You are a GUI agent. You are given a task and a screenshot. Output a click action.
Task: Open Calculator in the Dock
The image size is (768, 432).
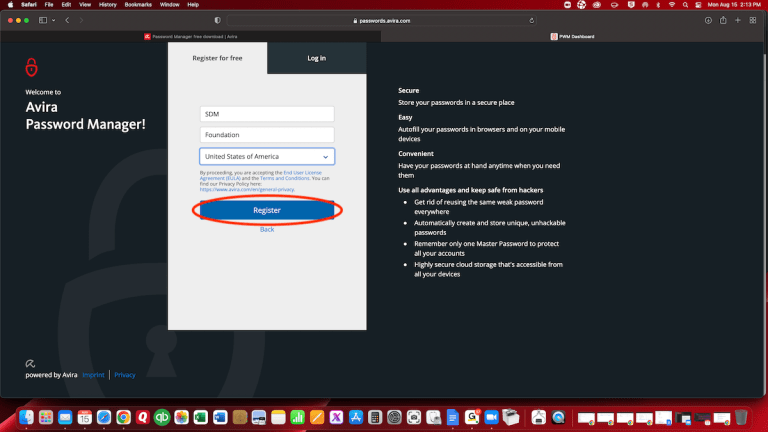click(x=375, y=417)
